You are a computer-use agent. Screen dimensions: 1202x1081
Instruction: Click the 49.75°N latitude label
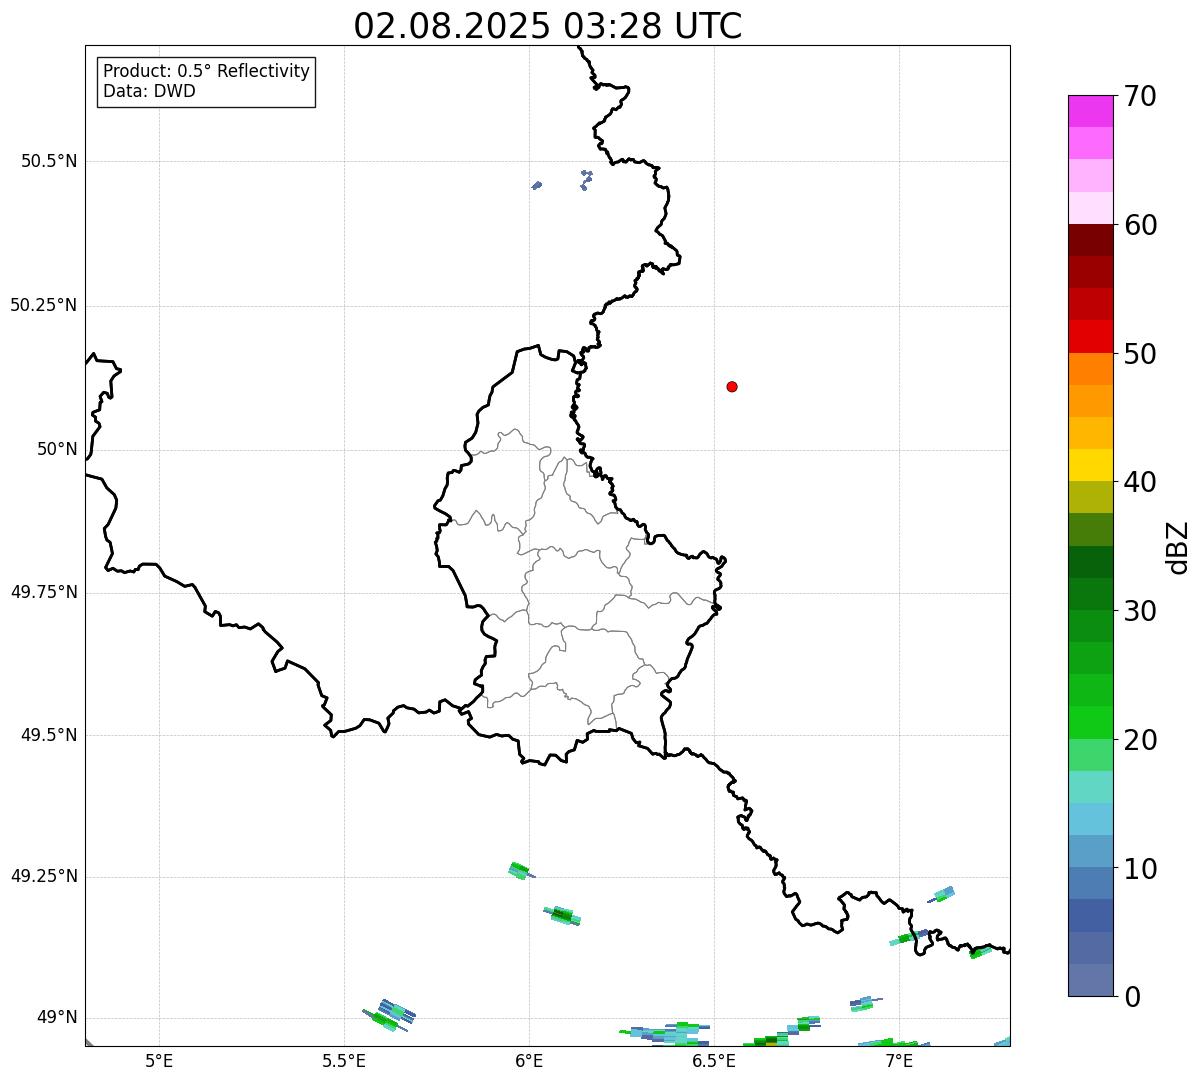click(x=43, y=592)
